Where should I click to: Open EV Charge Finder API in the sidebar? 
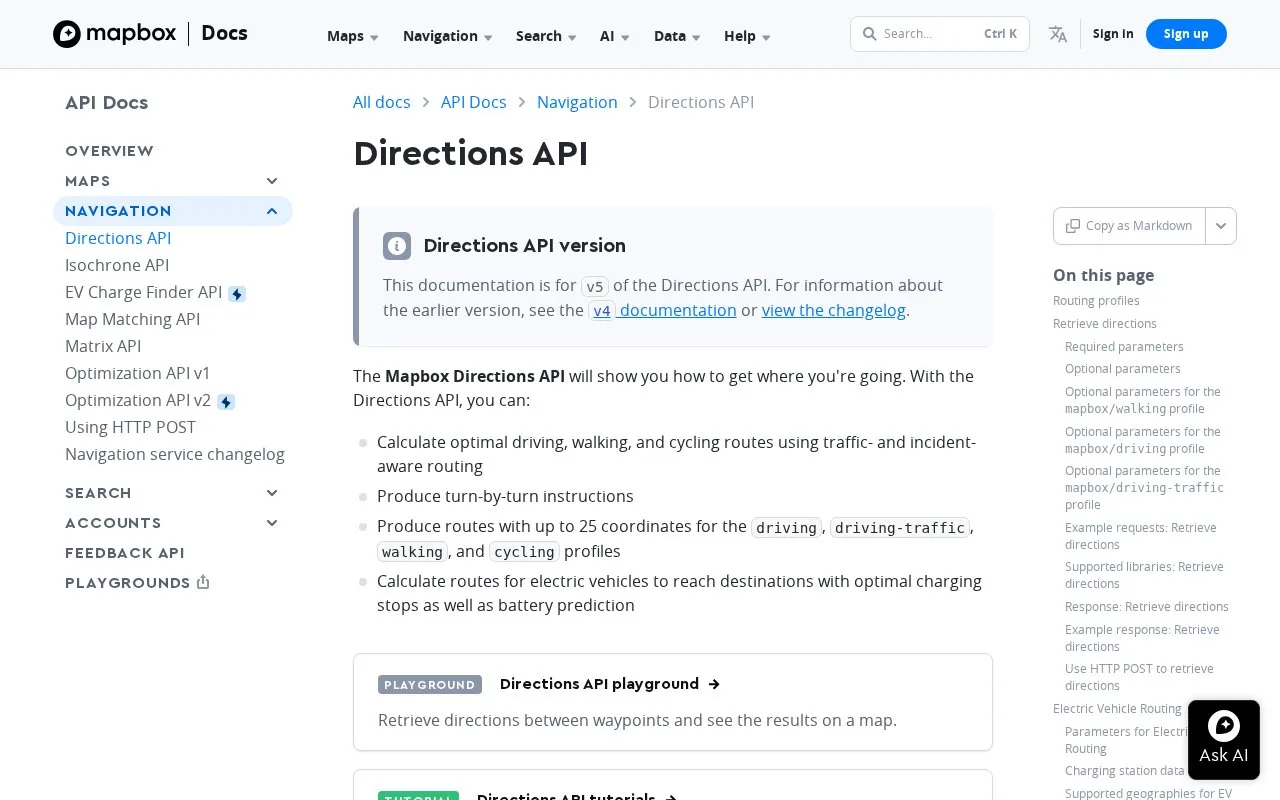(144, 292)
